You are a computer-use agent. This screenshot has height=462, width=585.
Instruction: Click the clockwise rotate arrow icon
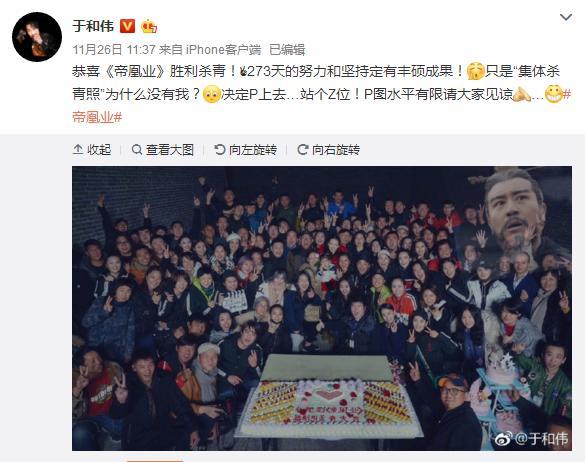(x=303, y=150)
